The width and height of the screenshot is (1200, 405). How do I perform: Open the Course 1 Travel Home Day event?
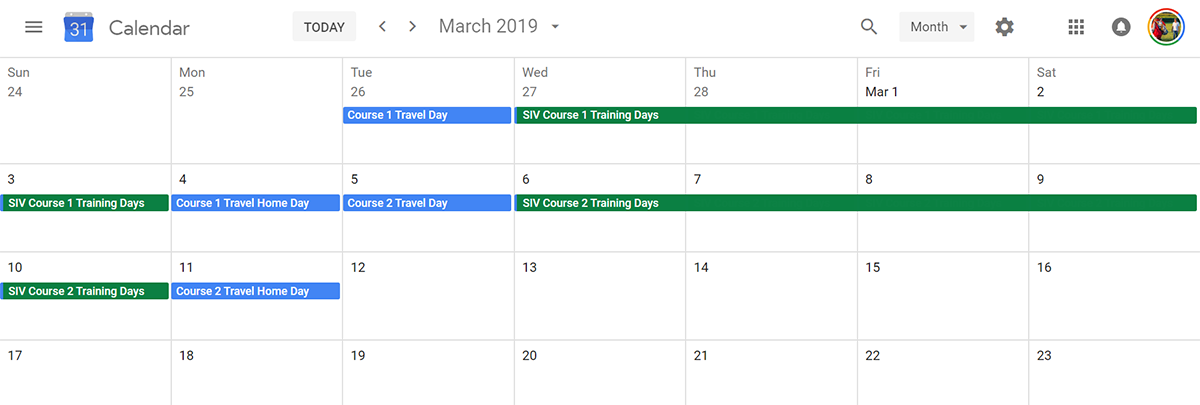click(256, 203)
